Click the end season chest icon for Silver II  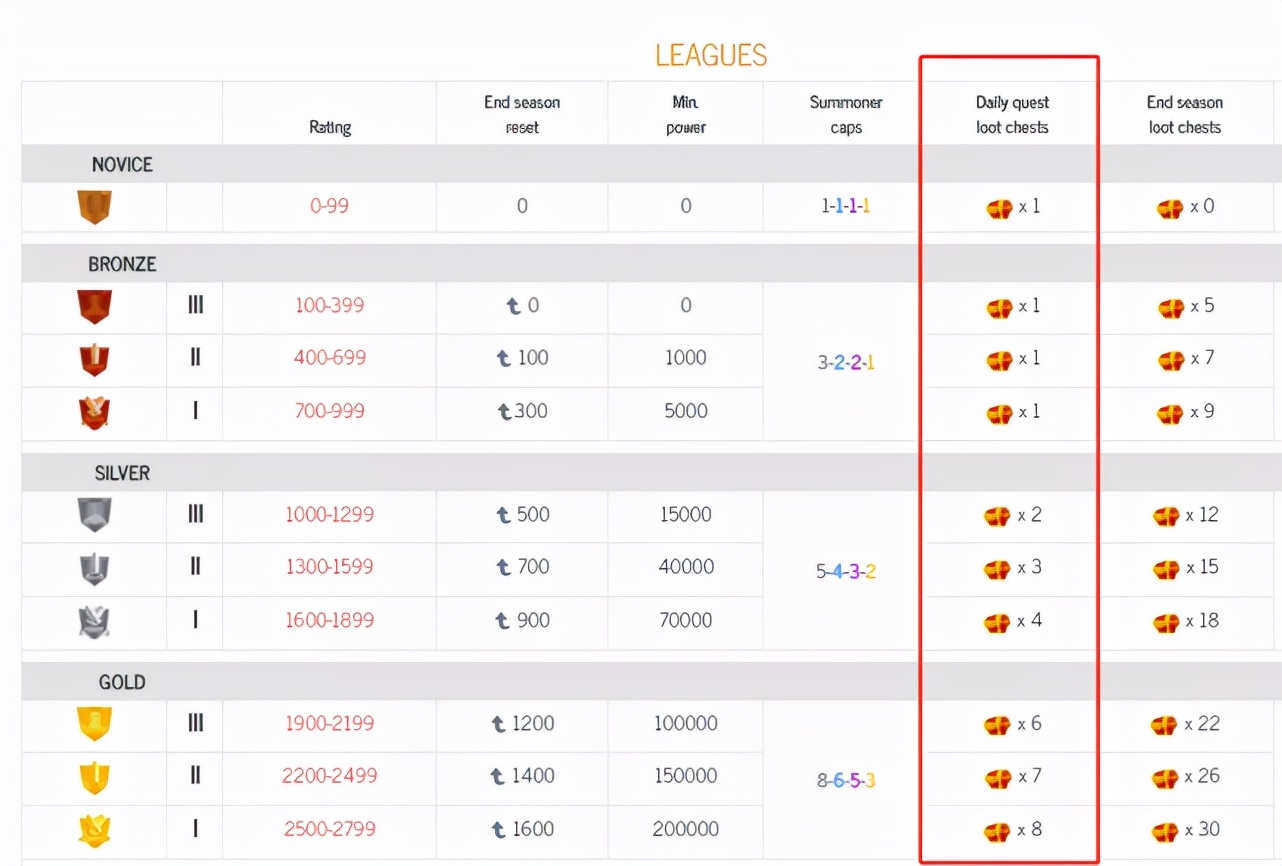pyautogui.click(x=1166, y=569)
